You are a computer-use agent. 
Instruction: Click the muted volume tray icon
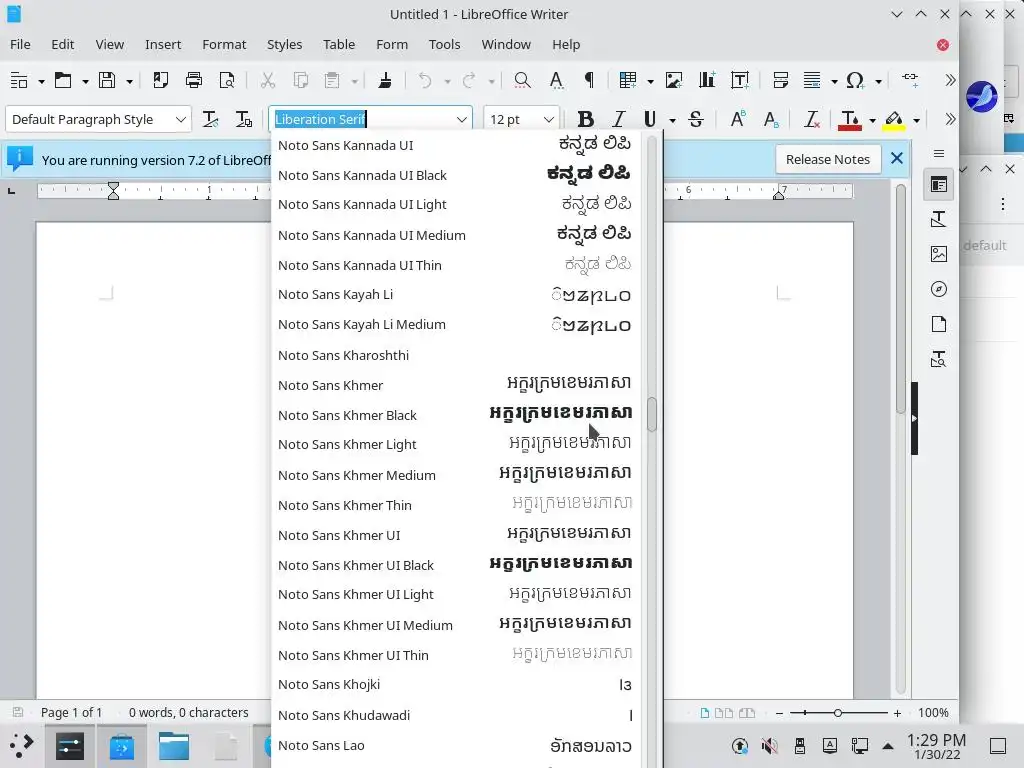[x=770, y=745]
